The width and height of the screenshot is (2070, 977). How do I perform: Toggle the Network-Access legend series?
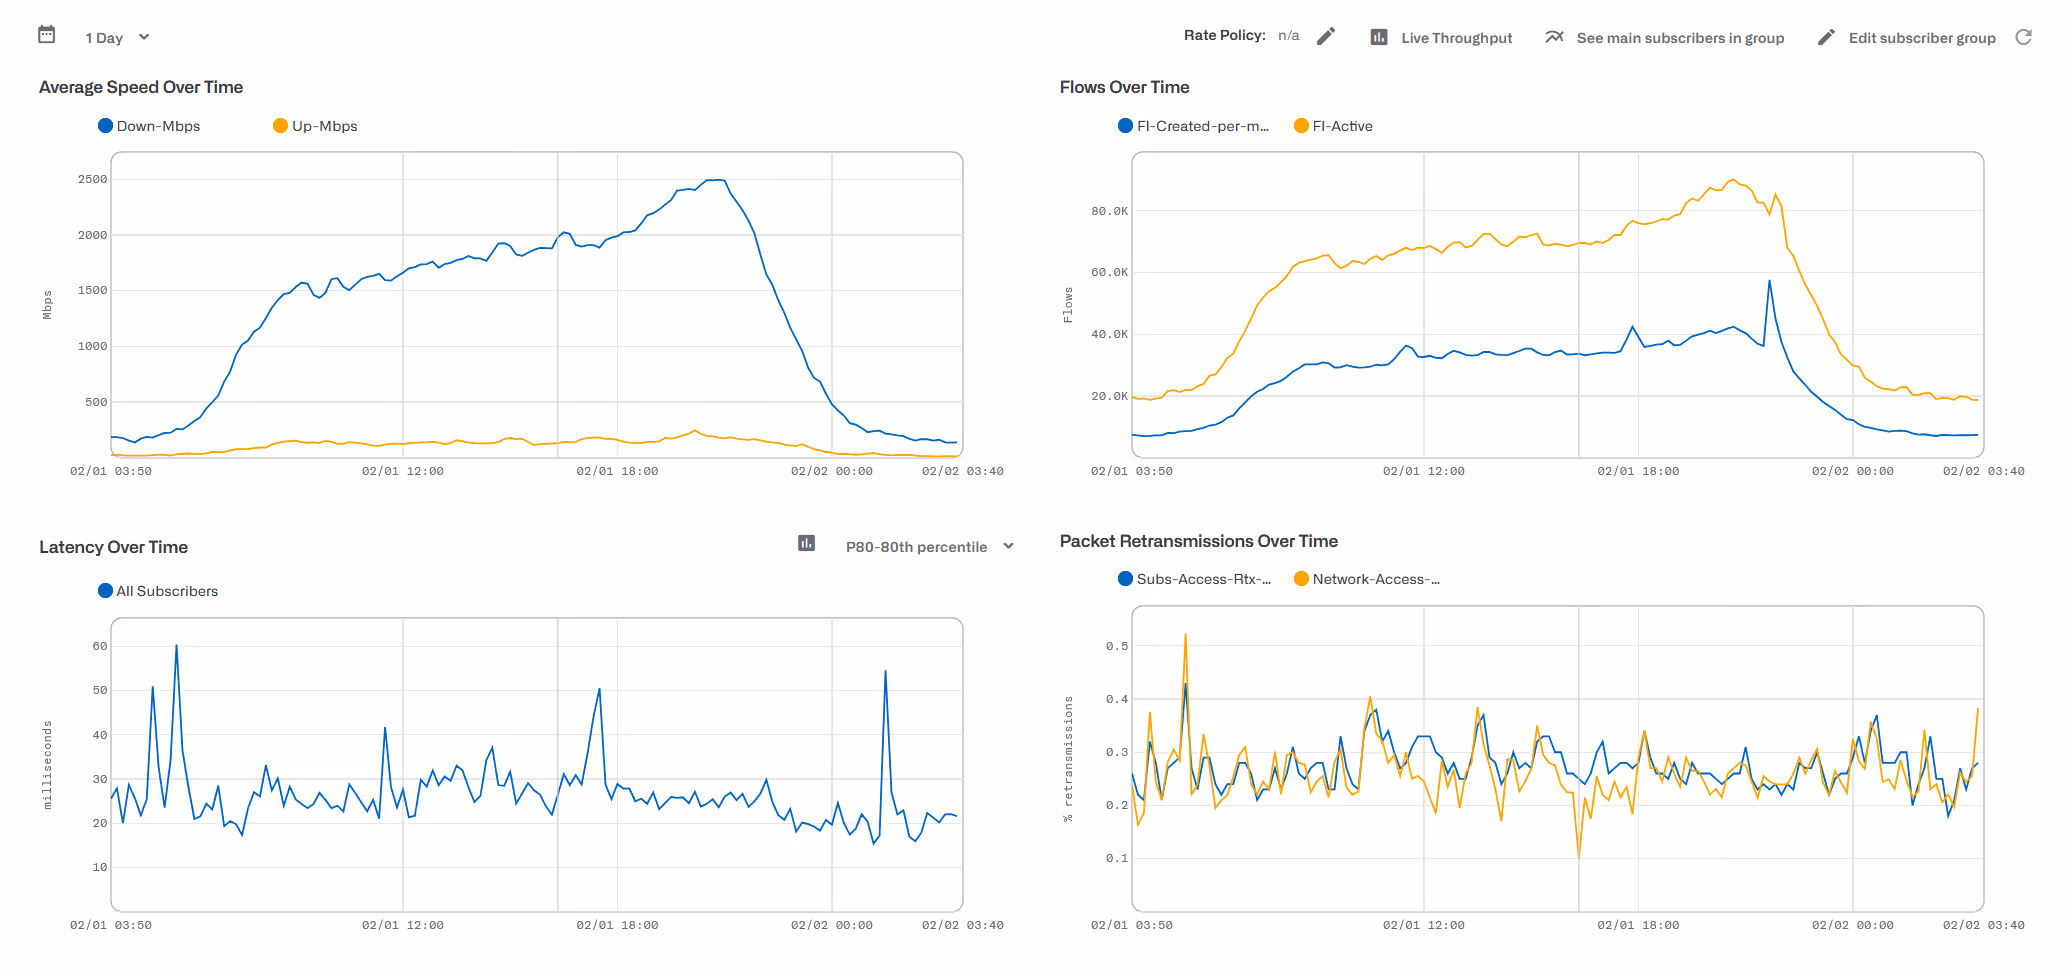point(1367,579)
